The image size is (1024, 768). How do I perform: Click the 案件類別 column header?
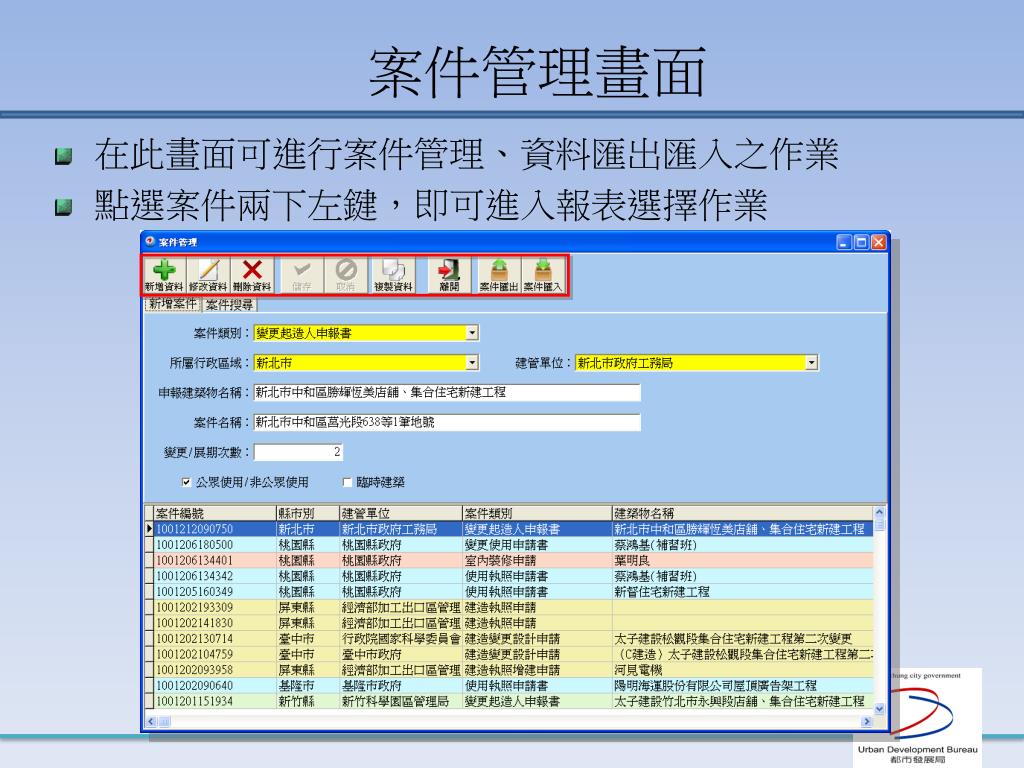point(537,513)
